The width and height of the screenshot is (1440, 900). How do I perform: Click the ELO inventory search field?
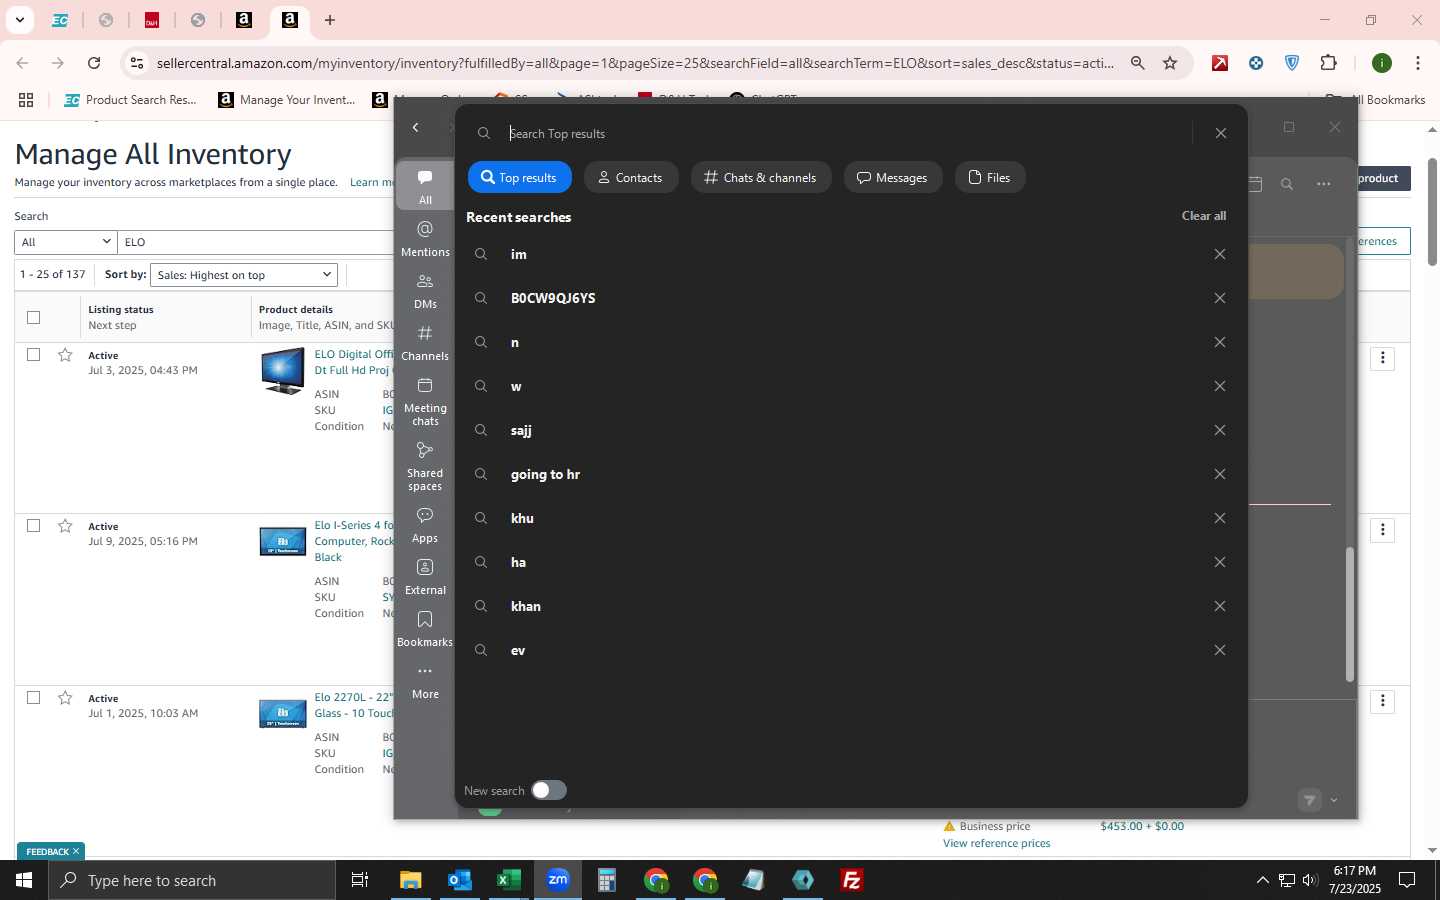256,242
